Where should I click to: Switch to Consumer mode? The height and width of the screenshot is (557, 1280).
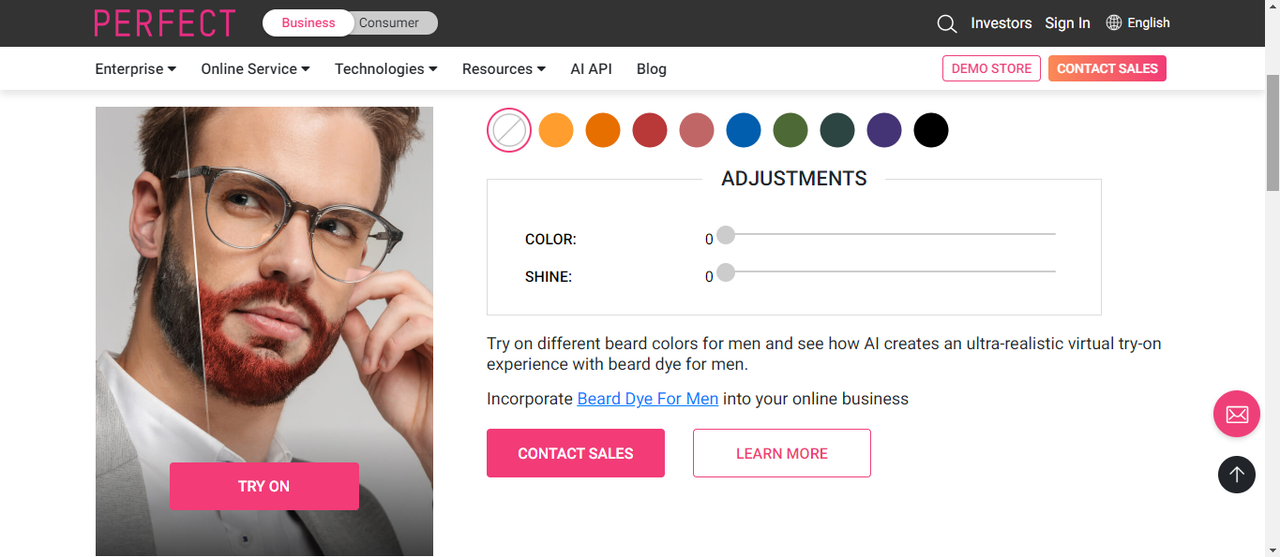coord(389,23)
